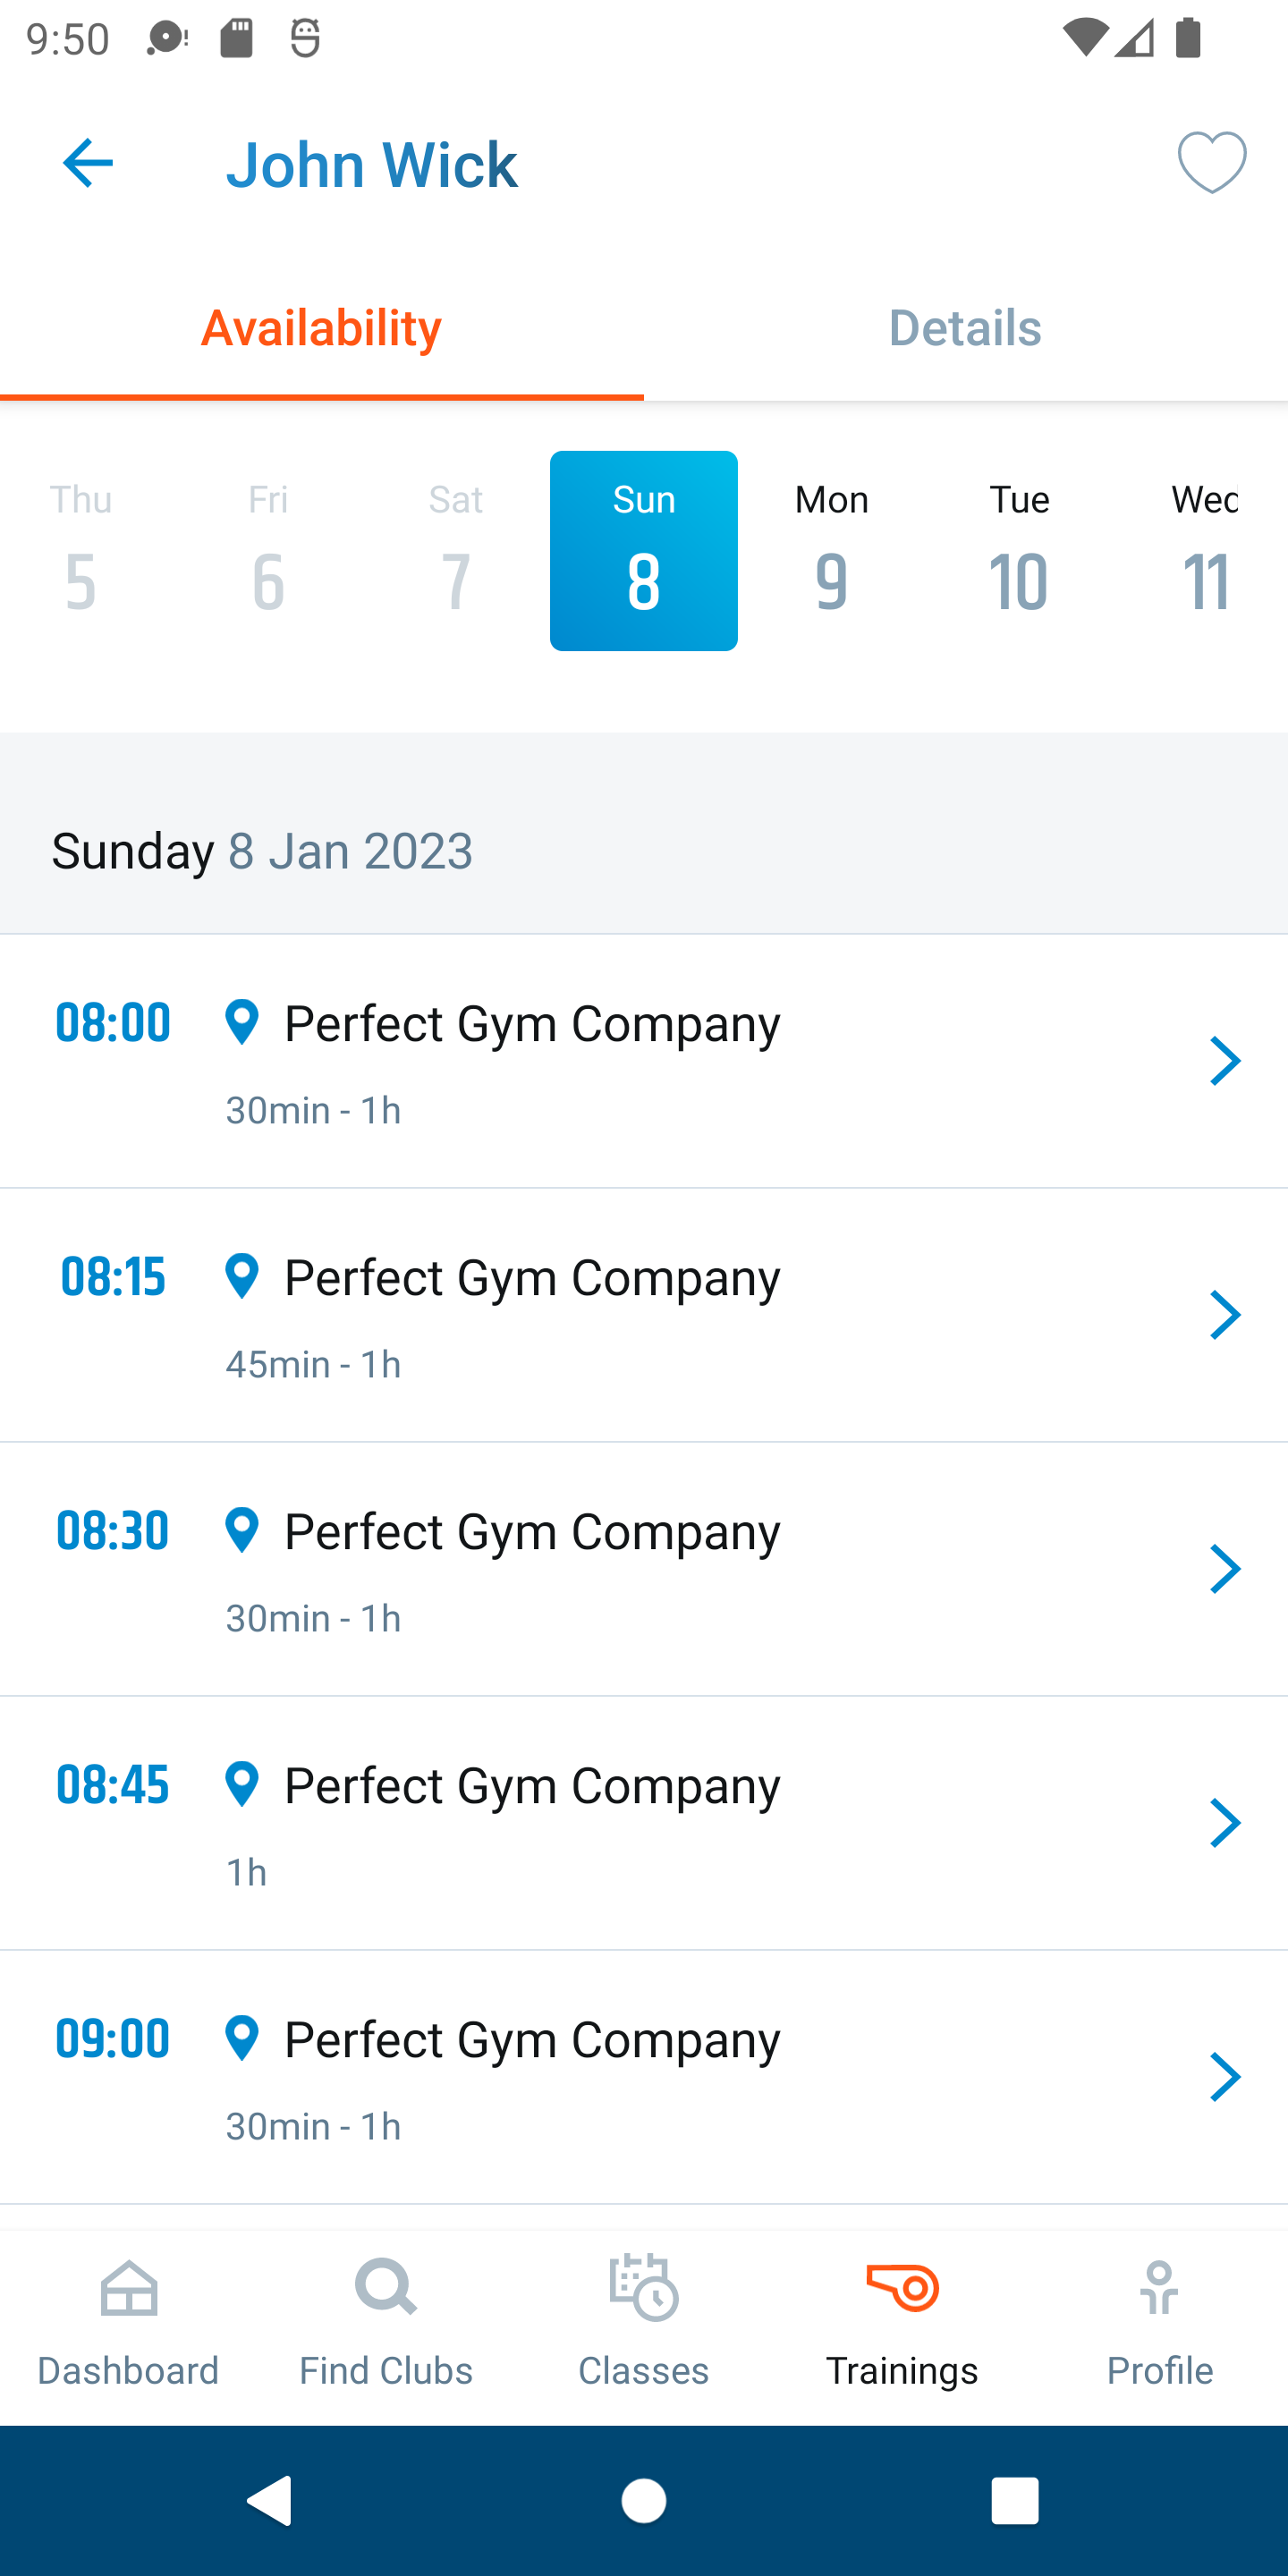1288x2576 pixels.
Task: Open Find Clubs search icon
Action: (386, 2289)
